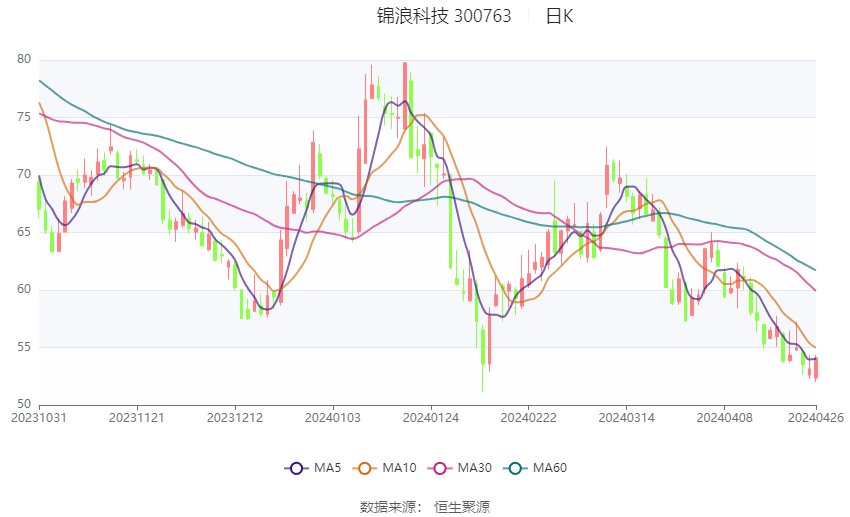Click the x-axis date label 20240222
The image size is (850, 517).
point(529,418)
